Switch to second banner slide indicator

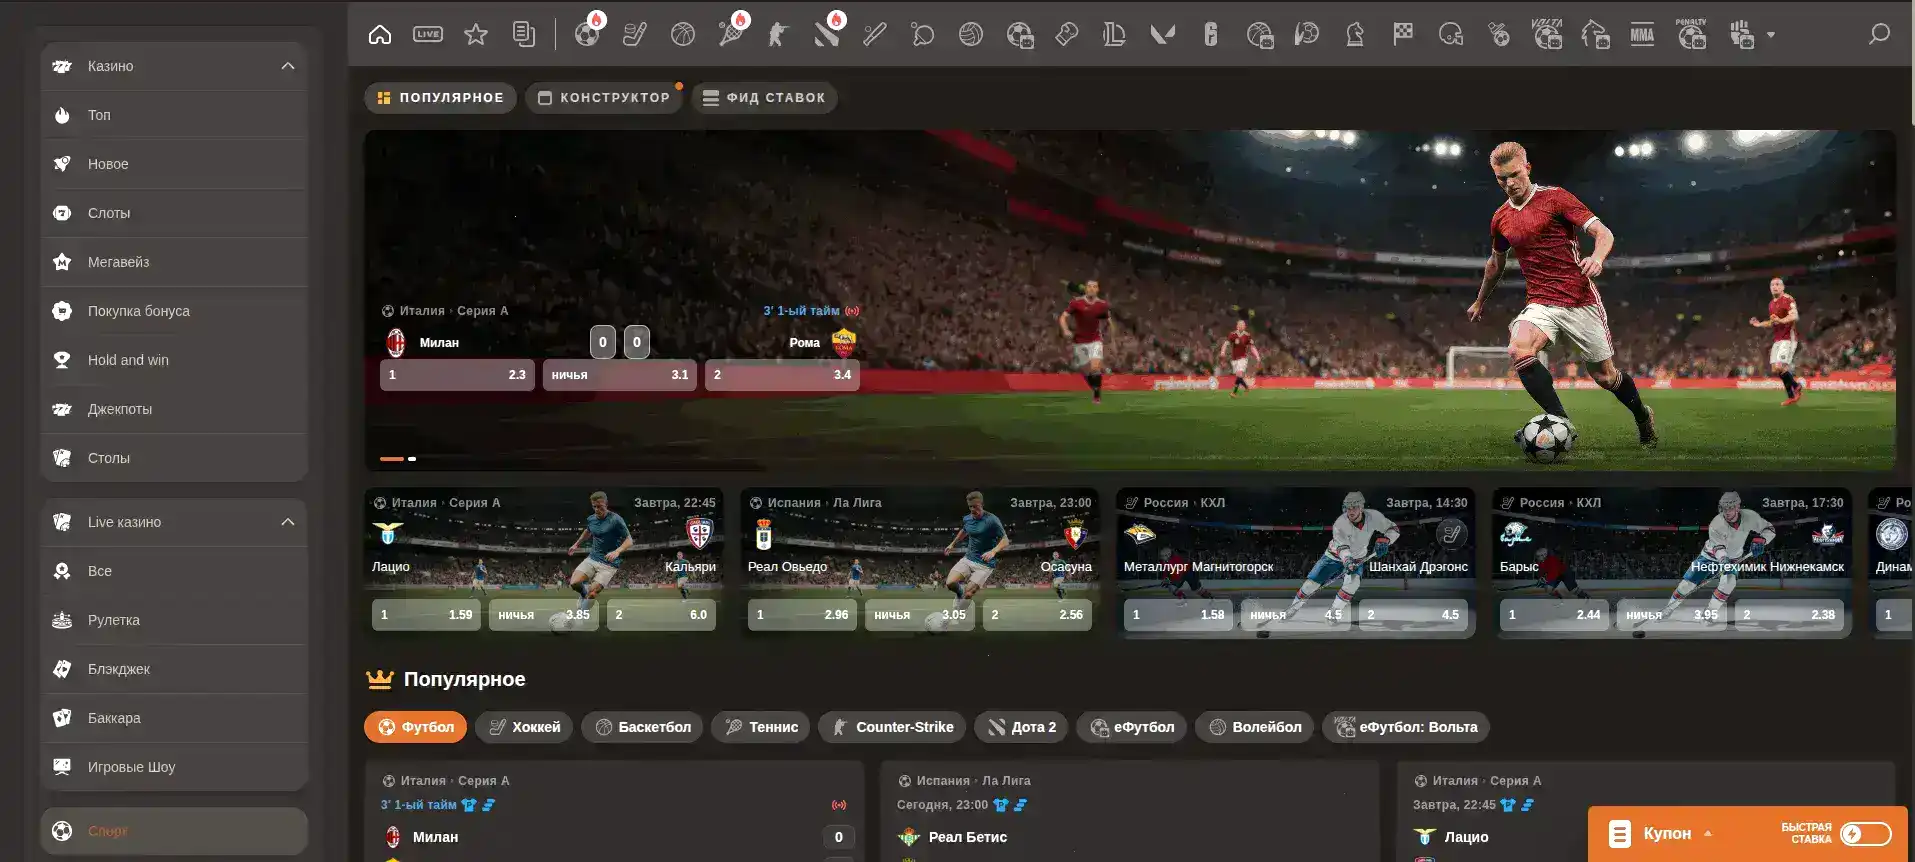point(412,459)
